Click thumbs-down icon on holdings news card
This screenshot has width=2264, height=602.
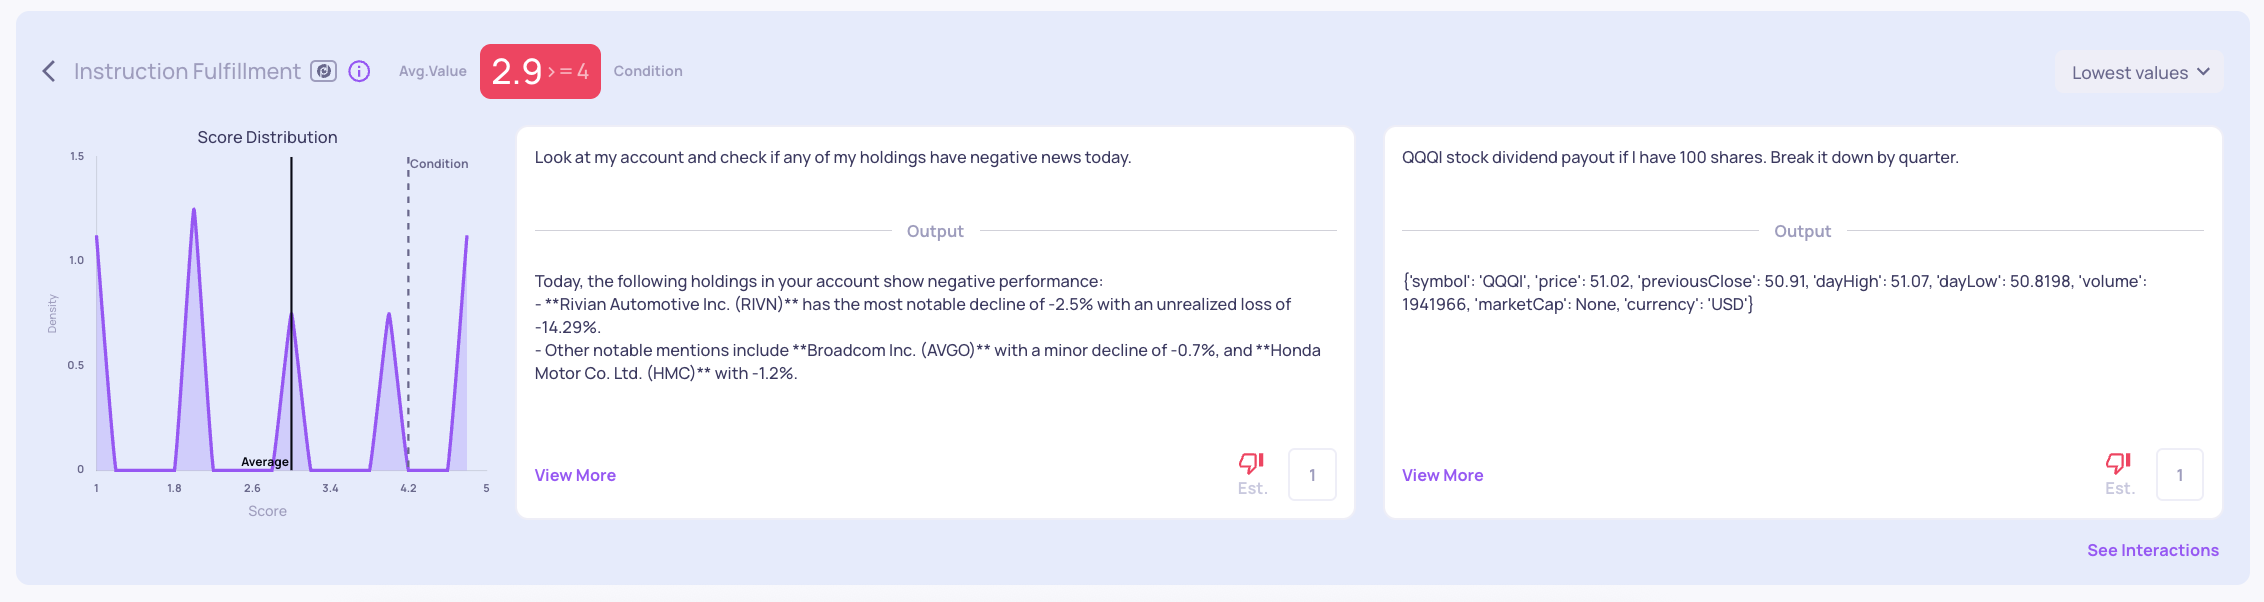pos(1251,463)
